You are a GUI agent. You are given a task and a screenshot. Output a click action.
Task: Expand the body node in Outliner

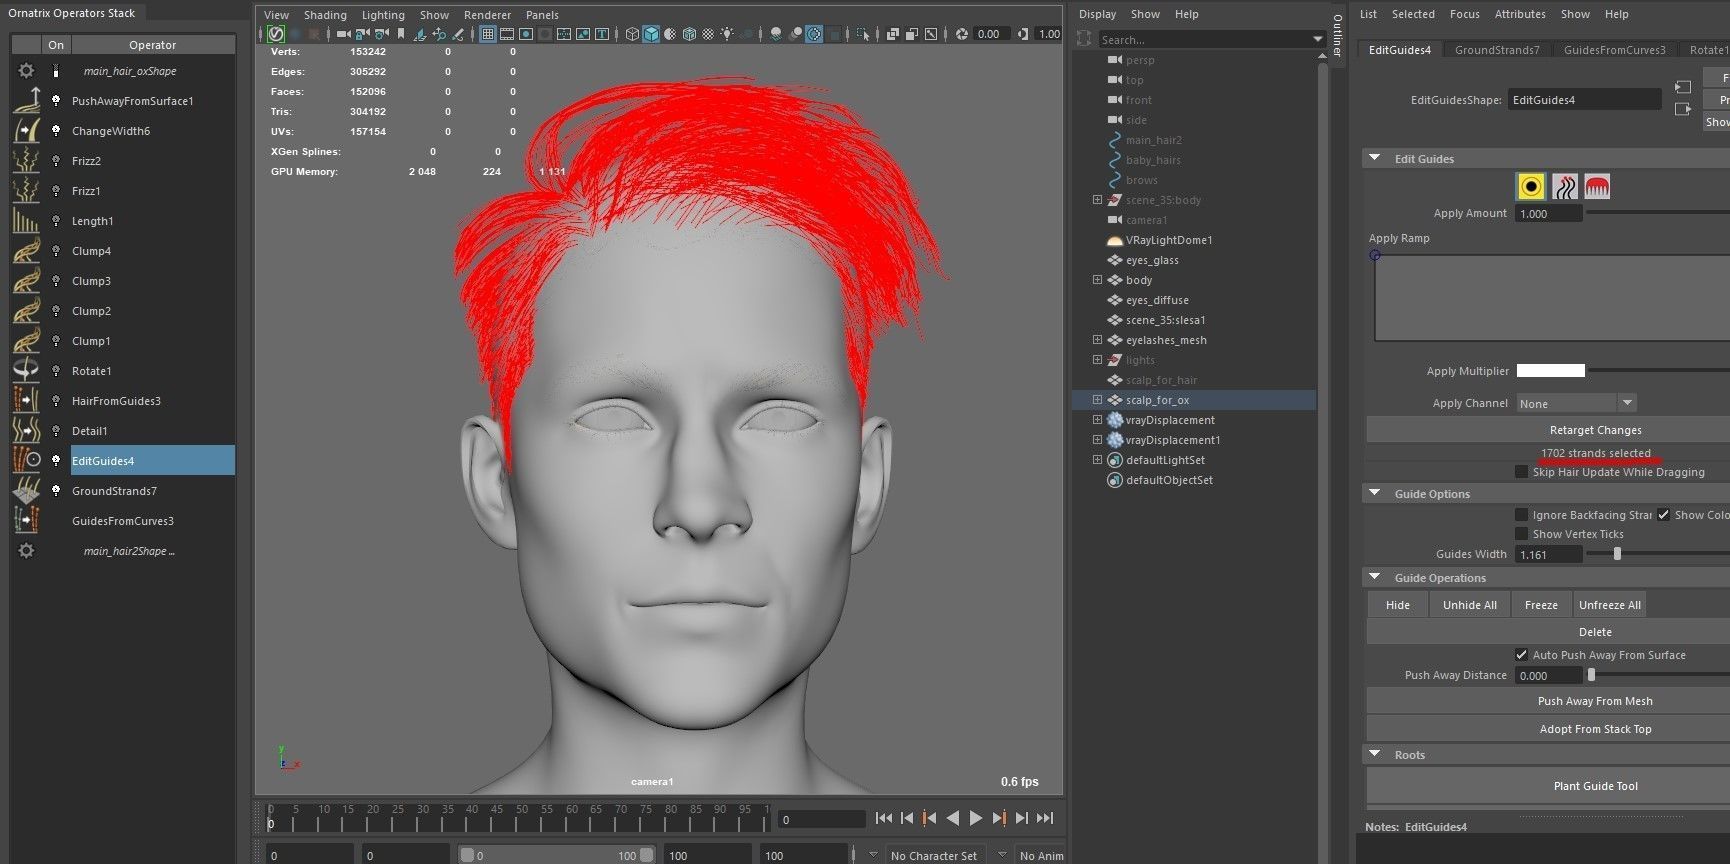1097,280
